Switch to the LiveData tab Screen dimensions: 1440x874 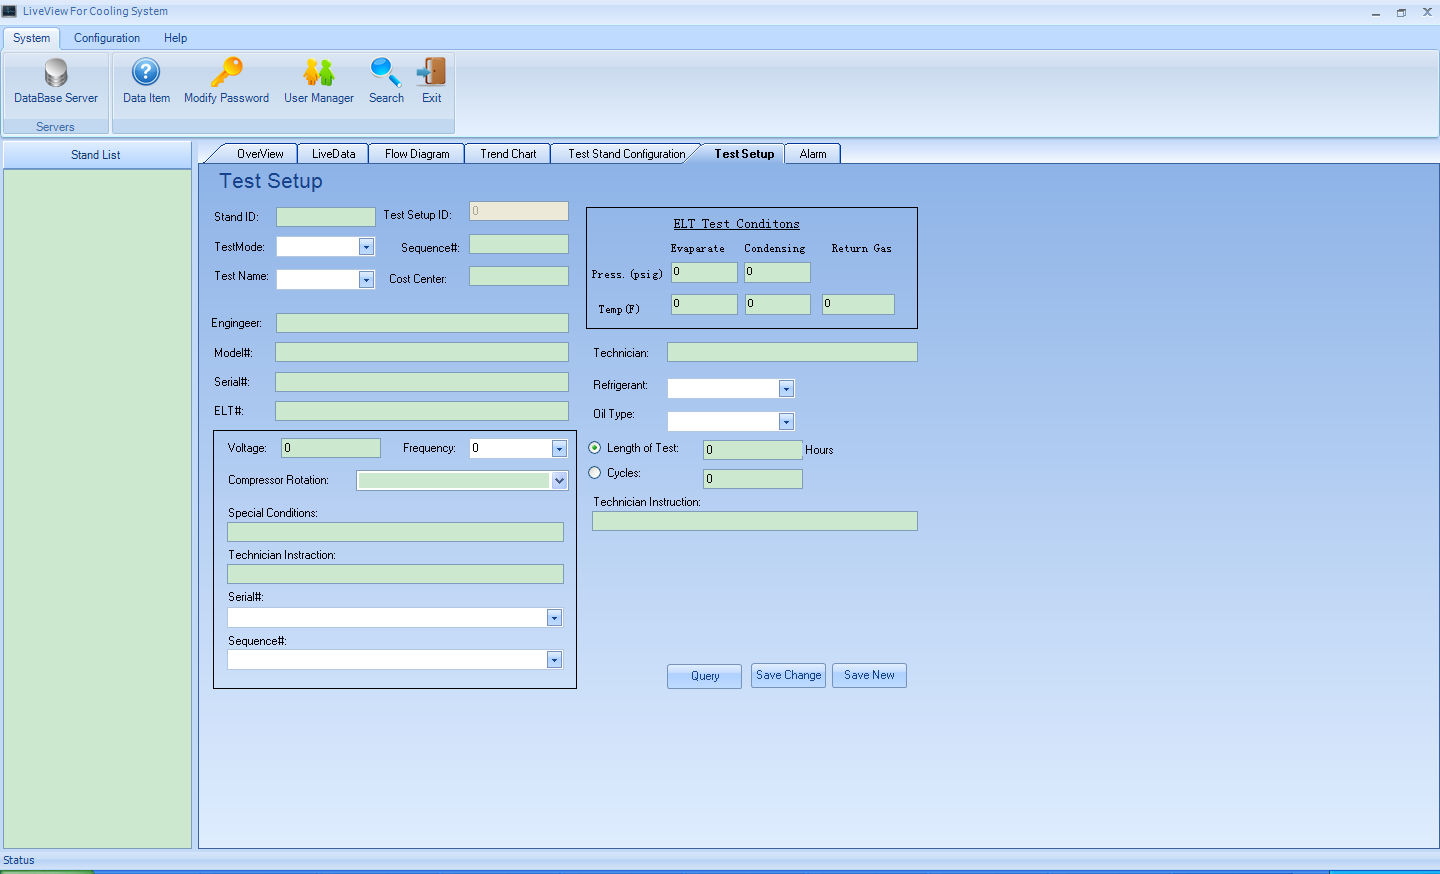click(333, 154)
